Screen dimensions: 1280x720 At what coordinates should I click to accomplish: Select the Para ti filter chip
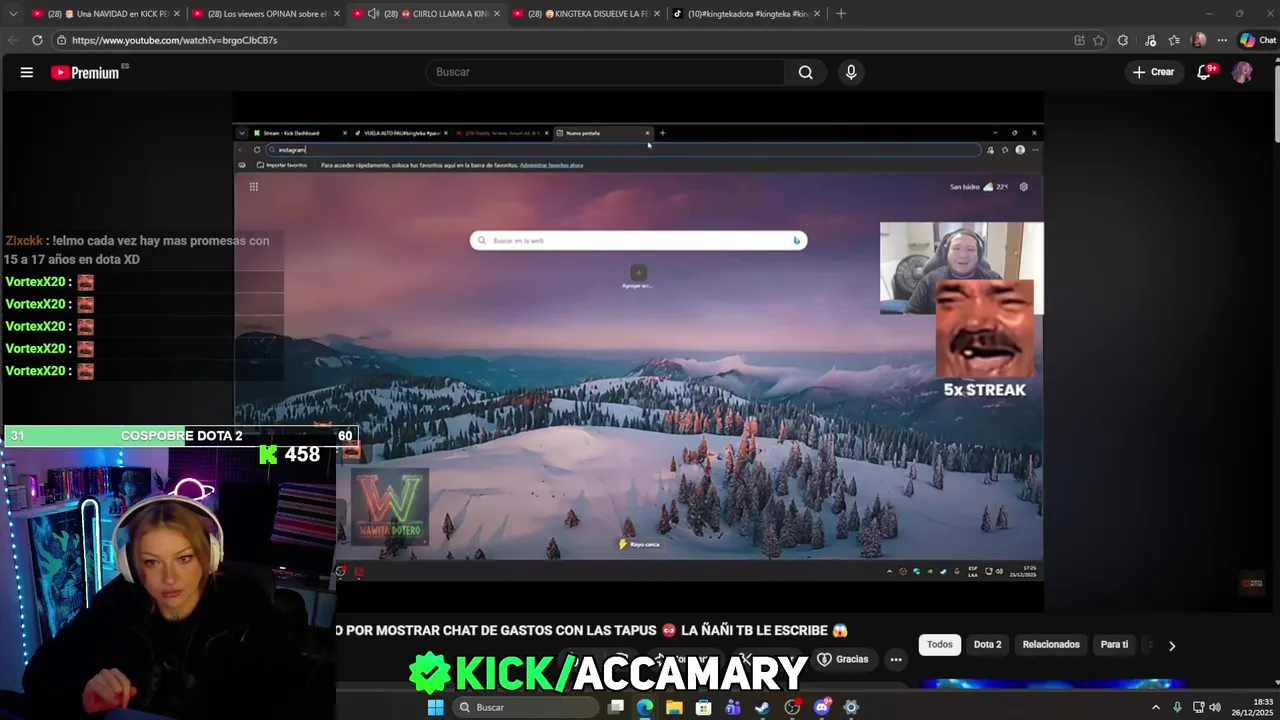[1114, 645]
